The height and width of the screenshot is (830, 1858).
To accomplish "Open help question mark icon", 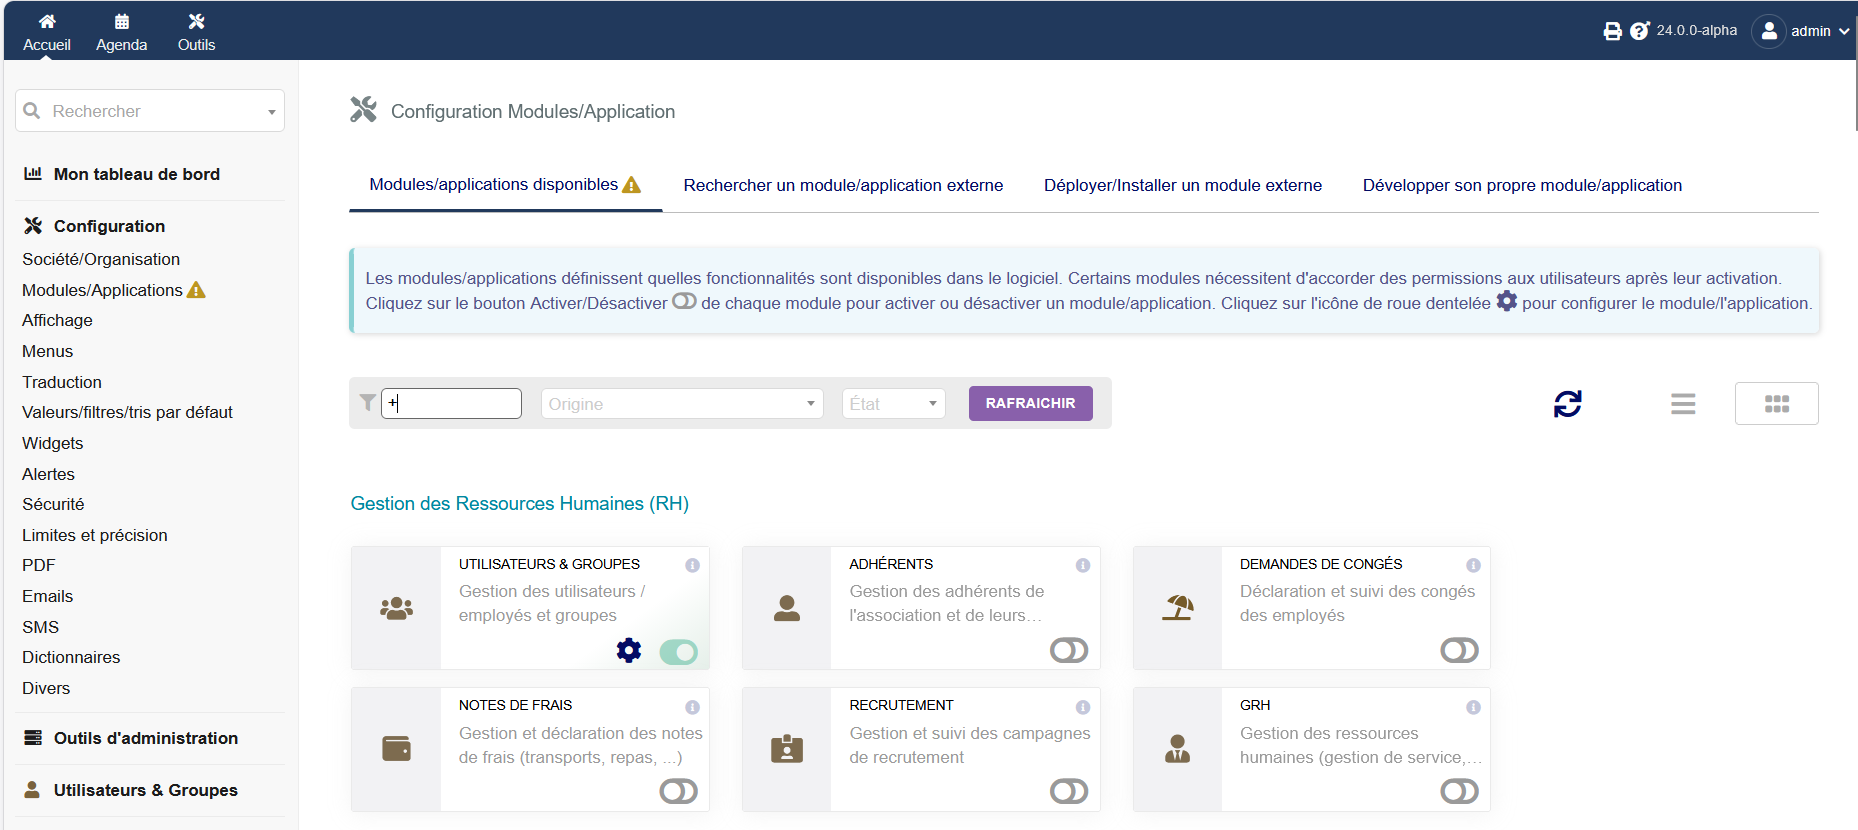I will 1639,31.
